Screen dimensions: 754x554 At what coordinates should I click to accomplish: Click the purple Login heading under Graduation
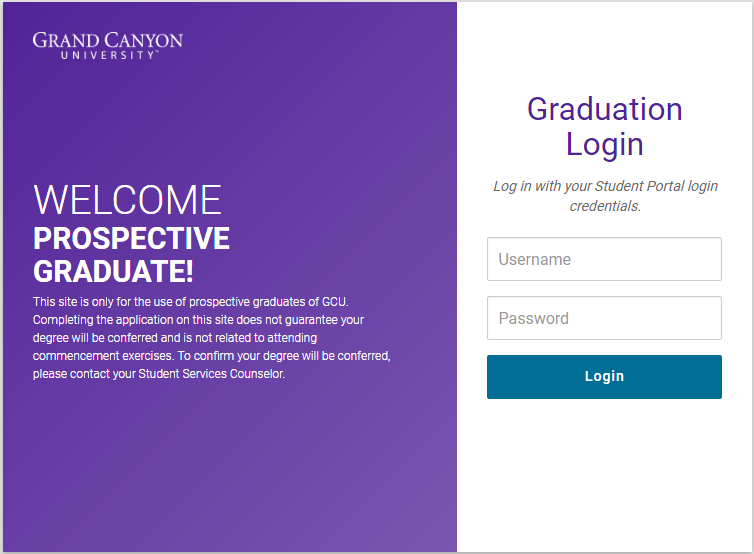[x=604, y=145]
